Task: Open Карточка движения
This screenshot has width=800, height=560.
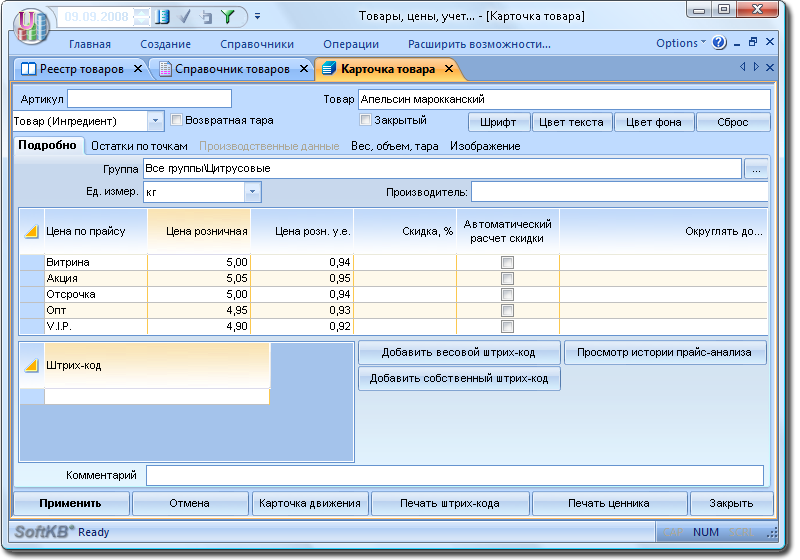Action: point(310,503)
